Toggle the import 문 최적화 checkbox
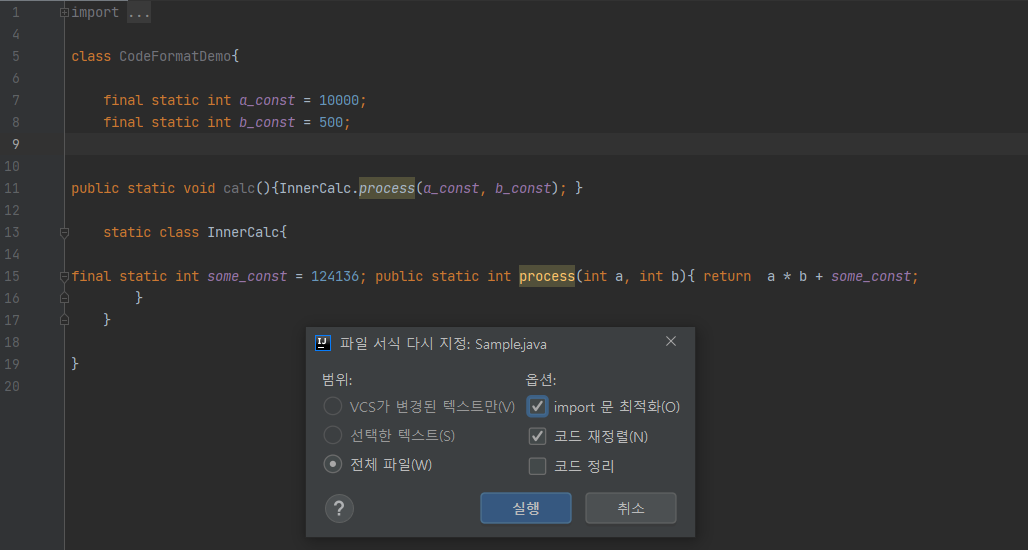Image resolution: width=1028 pixels, height=550 pixels. click(537, 406)
